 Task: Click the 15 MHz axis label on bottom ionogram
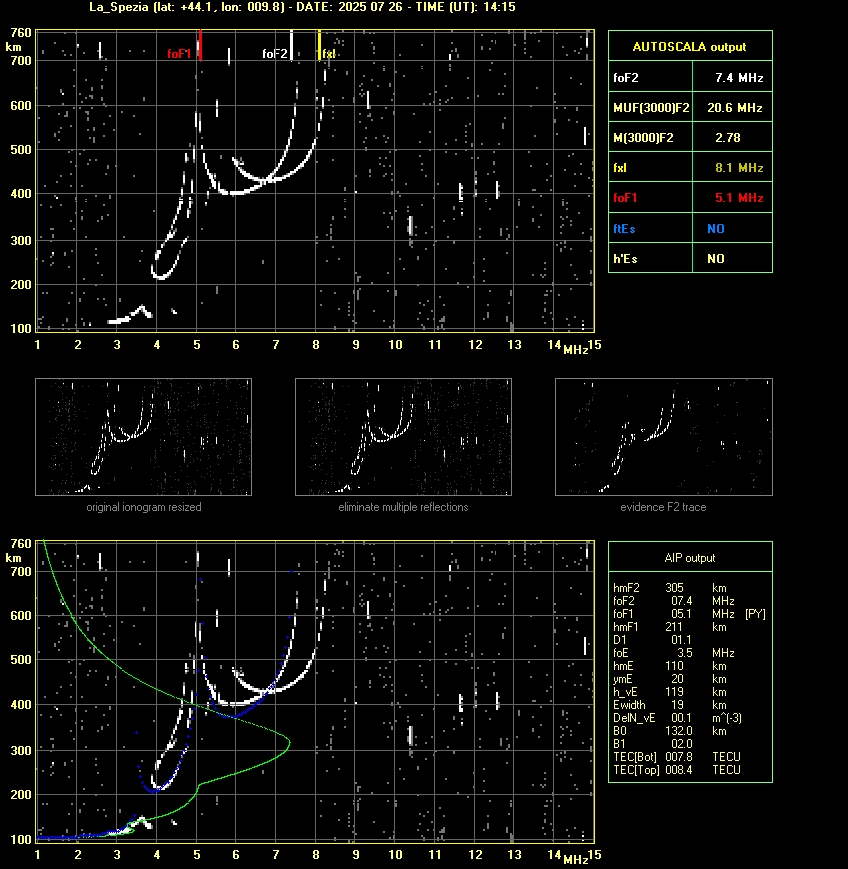pyautogui.click(x=594, y=854)
